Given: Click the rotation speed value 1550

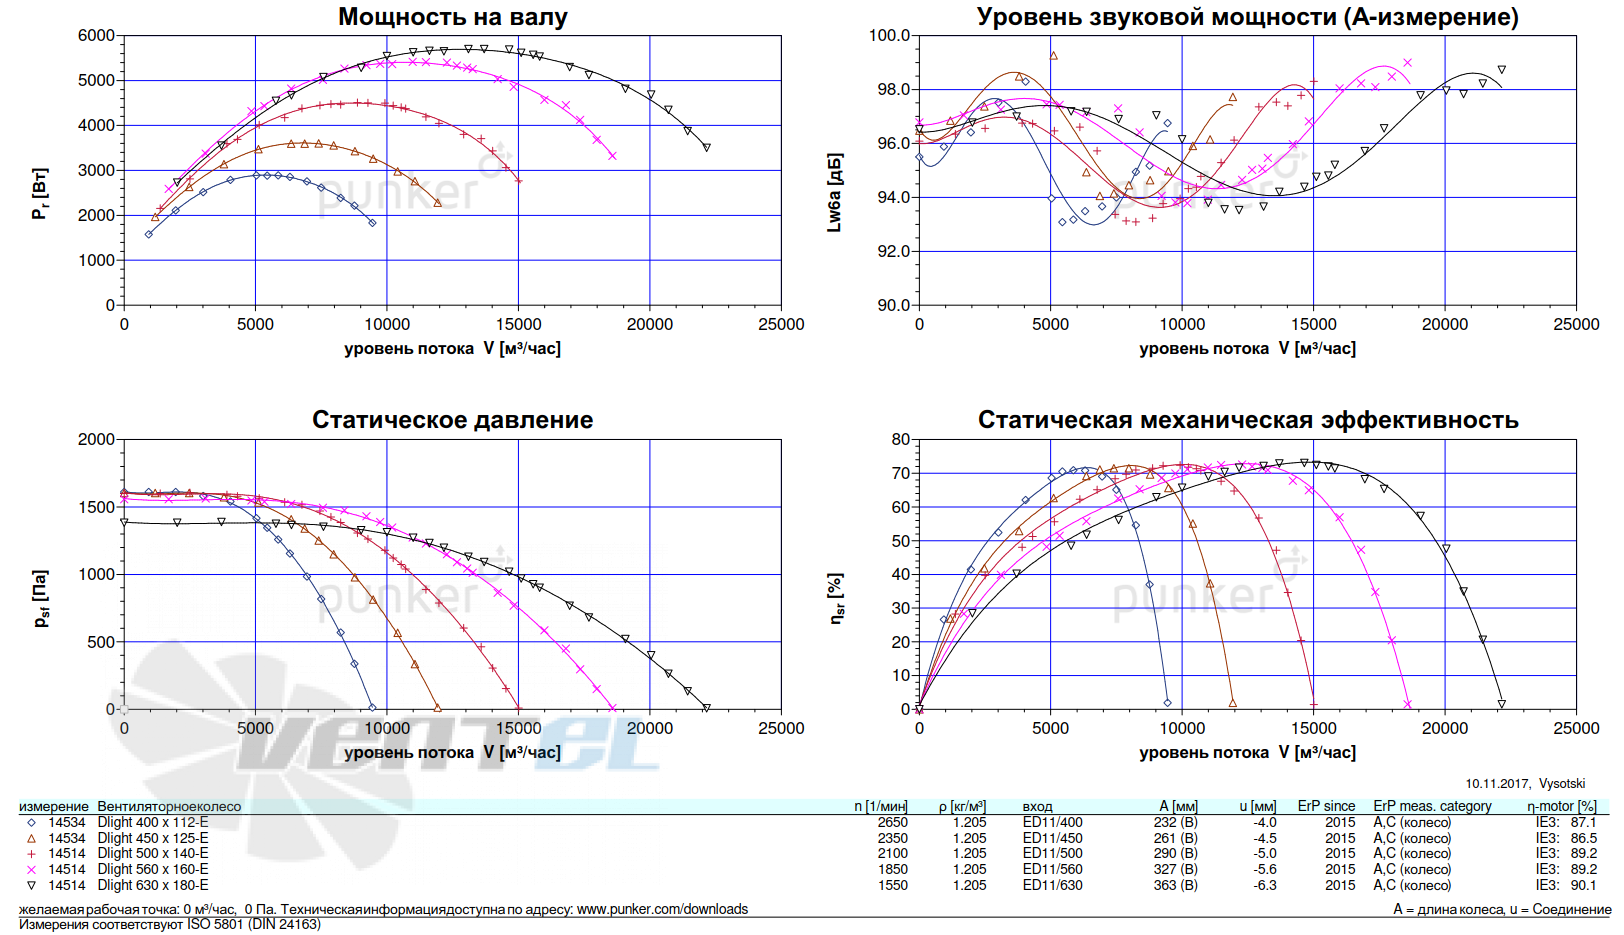Looking at the screenshot, I should coord(893,886).
